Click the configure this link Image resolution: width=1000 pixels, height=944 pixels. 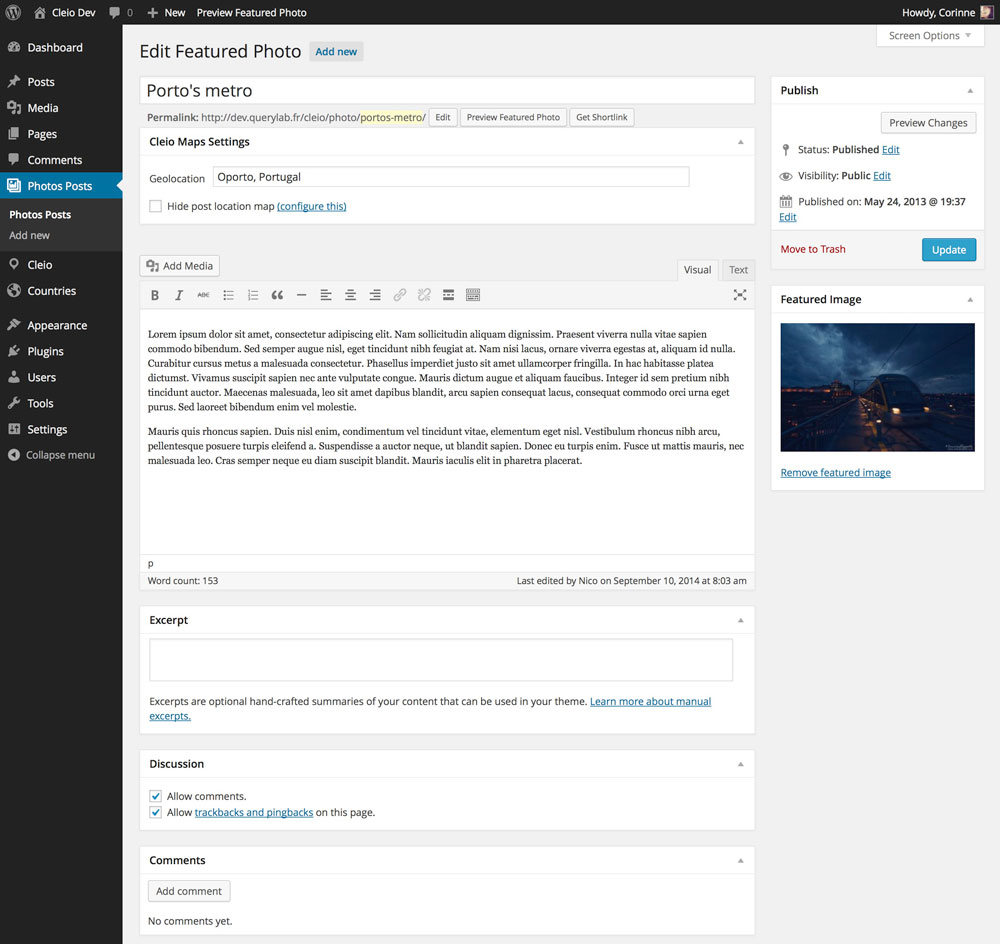pyautogui.click(x=311, y=206)
